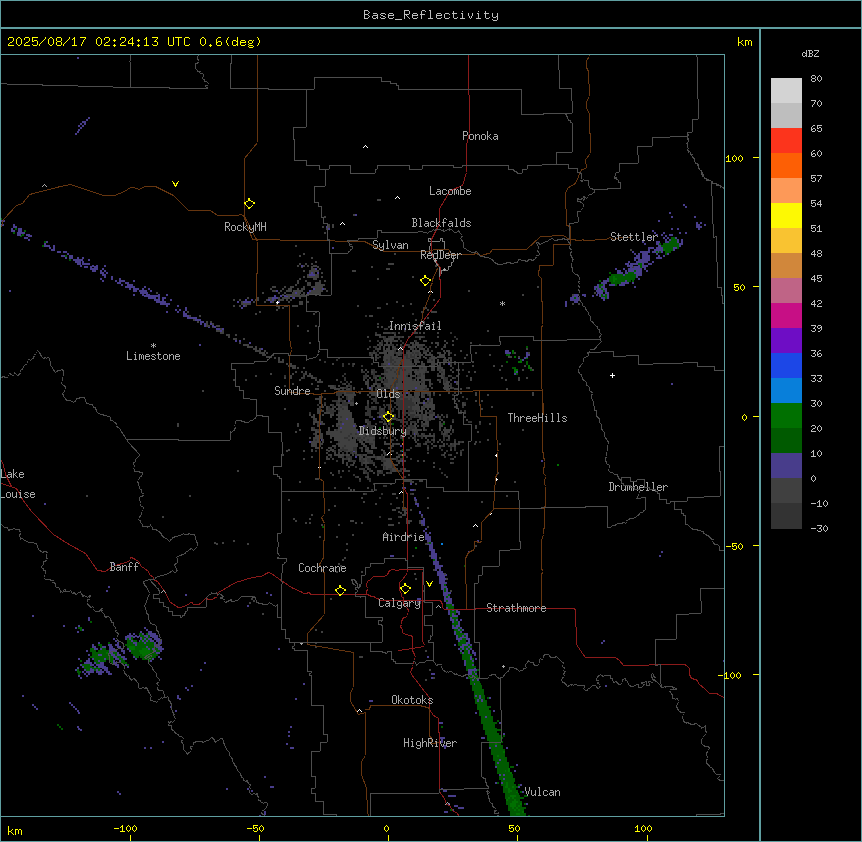862x842 pixels.
Task: Click the asterisk marker above Limestone label
Action: coord(153,346)
